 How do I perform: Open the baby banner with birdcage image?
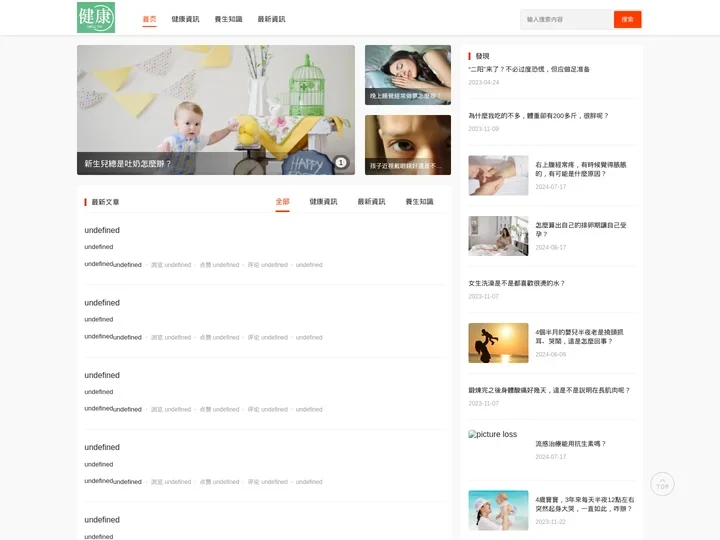[216, 110]
